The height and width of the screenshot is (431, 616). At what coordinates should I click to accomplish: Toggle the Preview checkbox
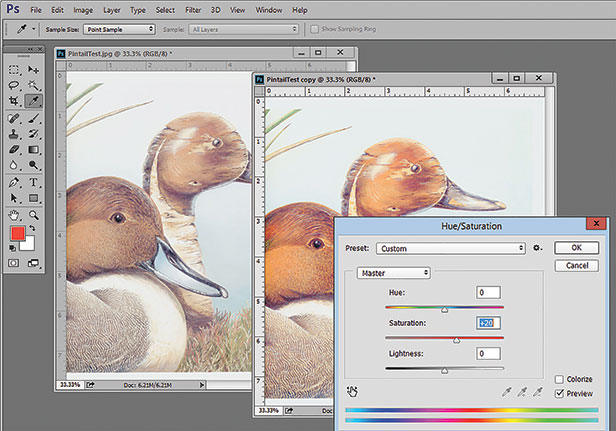(559, 393)
